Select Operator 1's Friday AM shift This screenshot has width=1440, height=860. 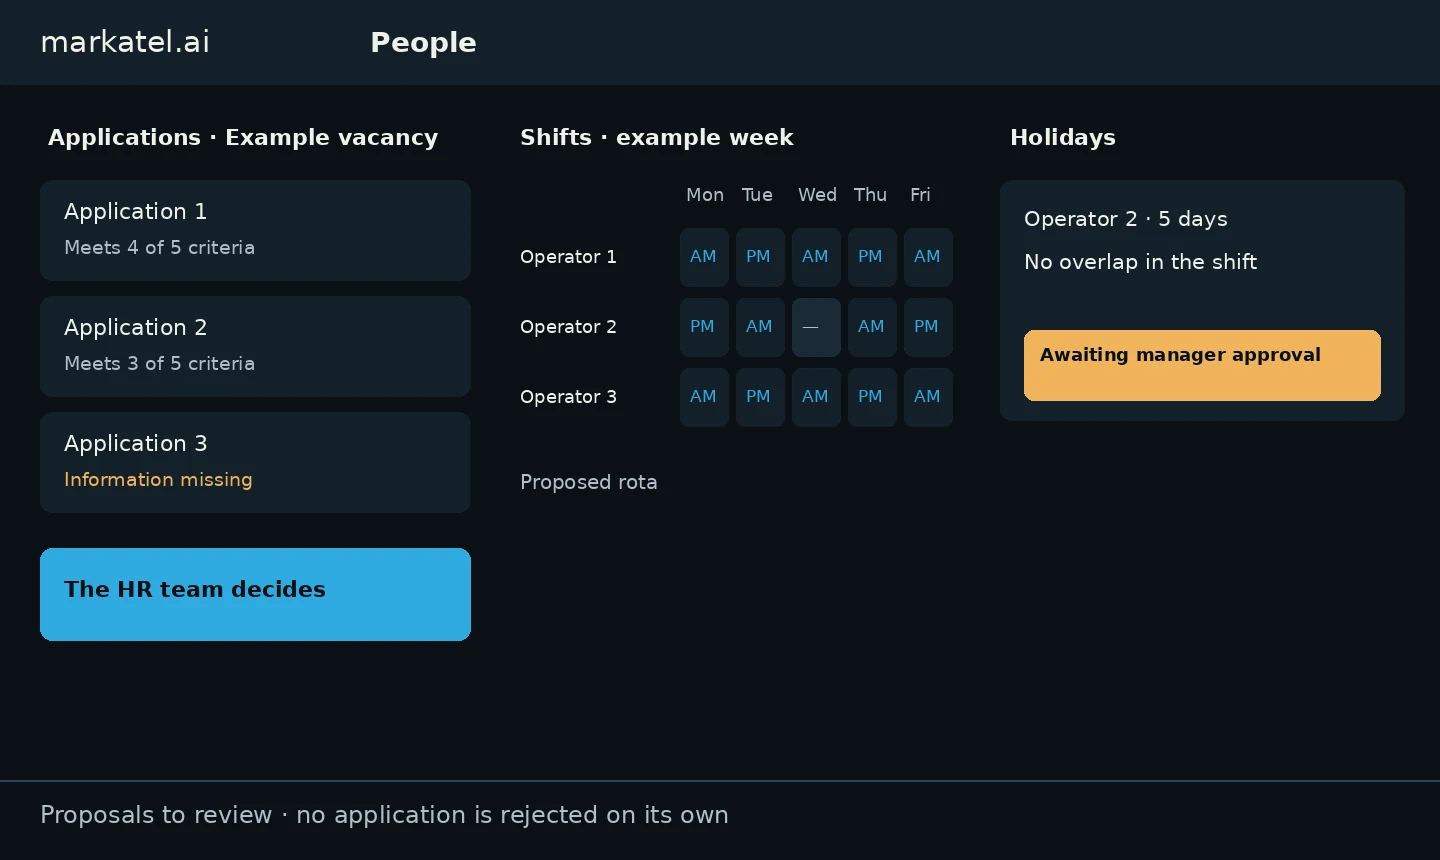pyautogui.click(x=928, y=257)
